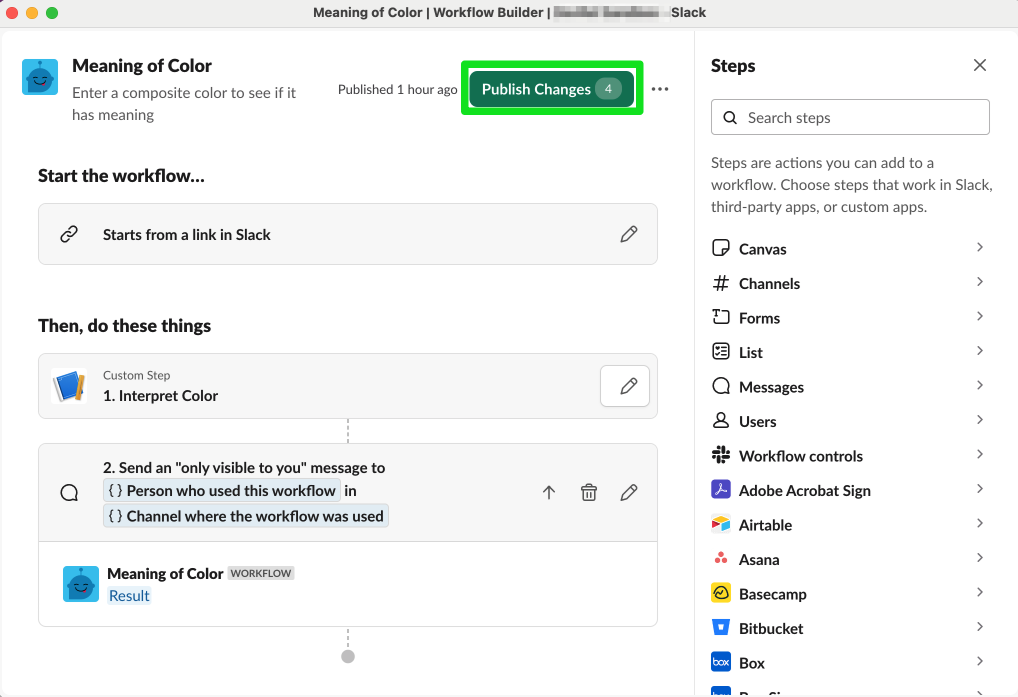Open the workflow overflow menu
This screenshot has width=1018, height=697.
coord(660,88)
